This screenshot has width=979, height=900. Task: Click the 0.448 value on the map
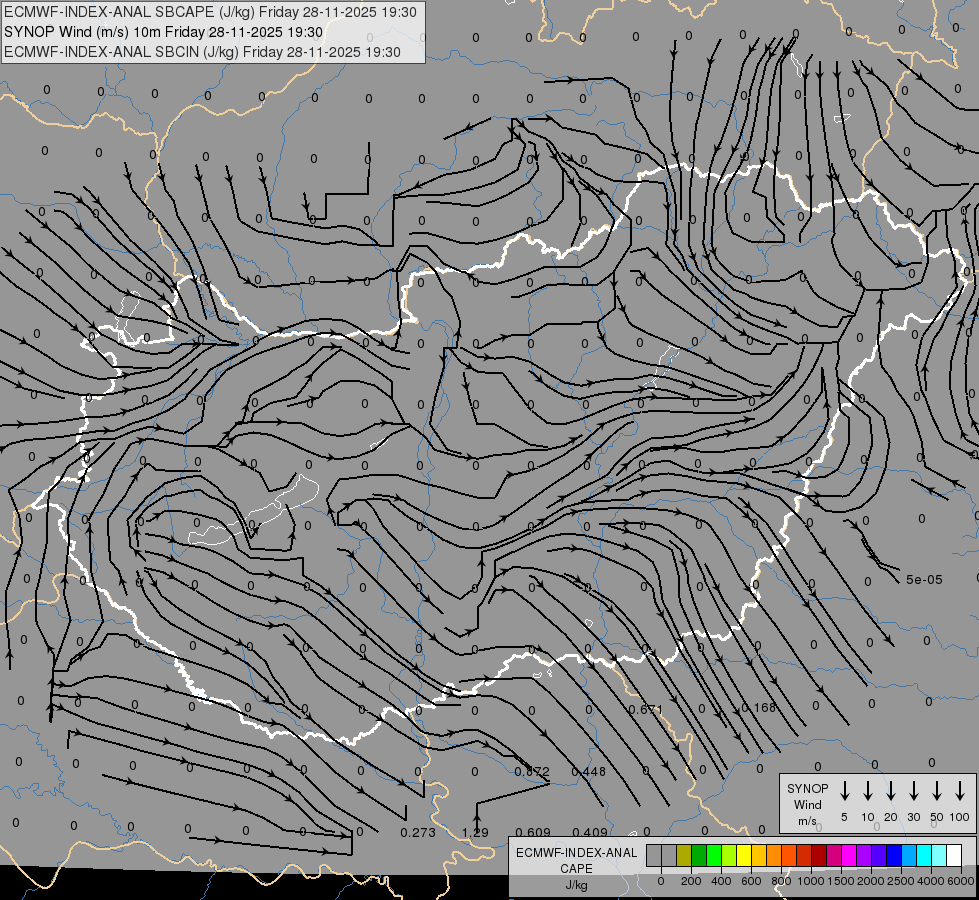click(589, 771)
